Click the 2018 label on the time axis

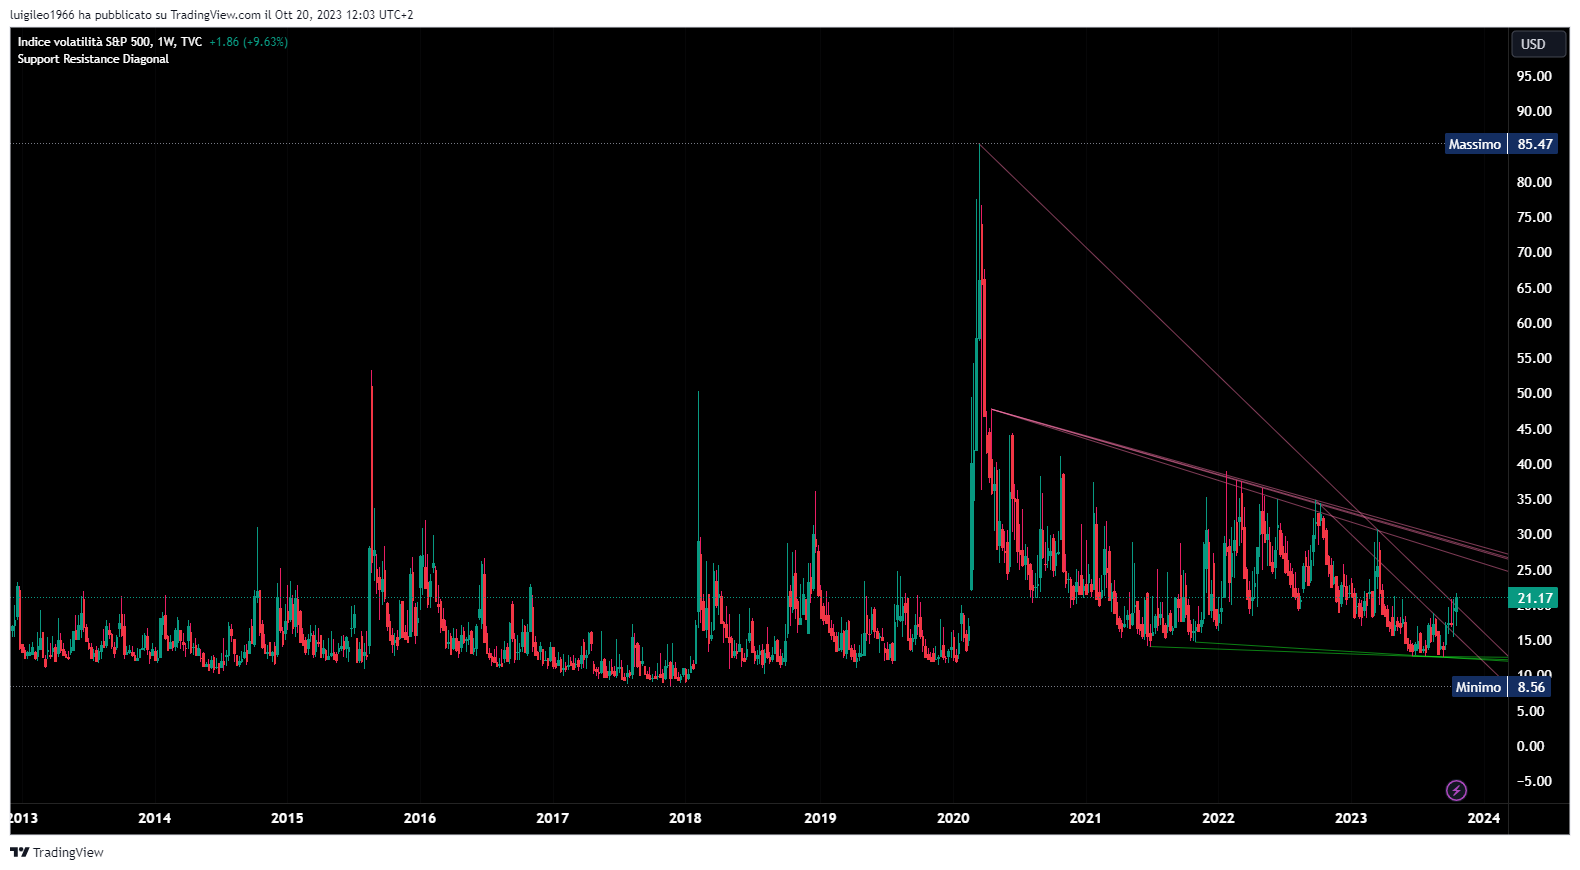[x=685, y=818]
